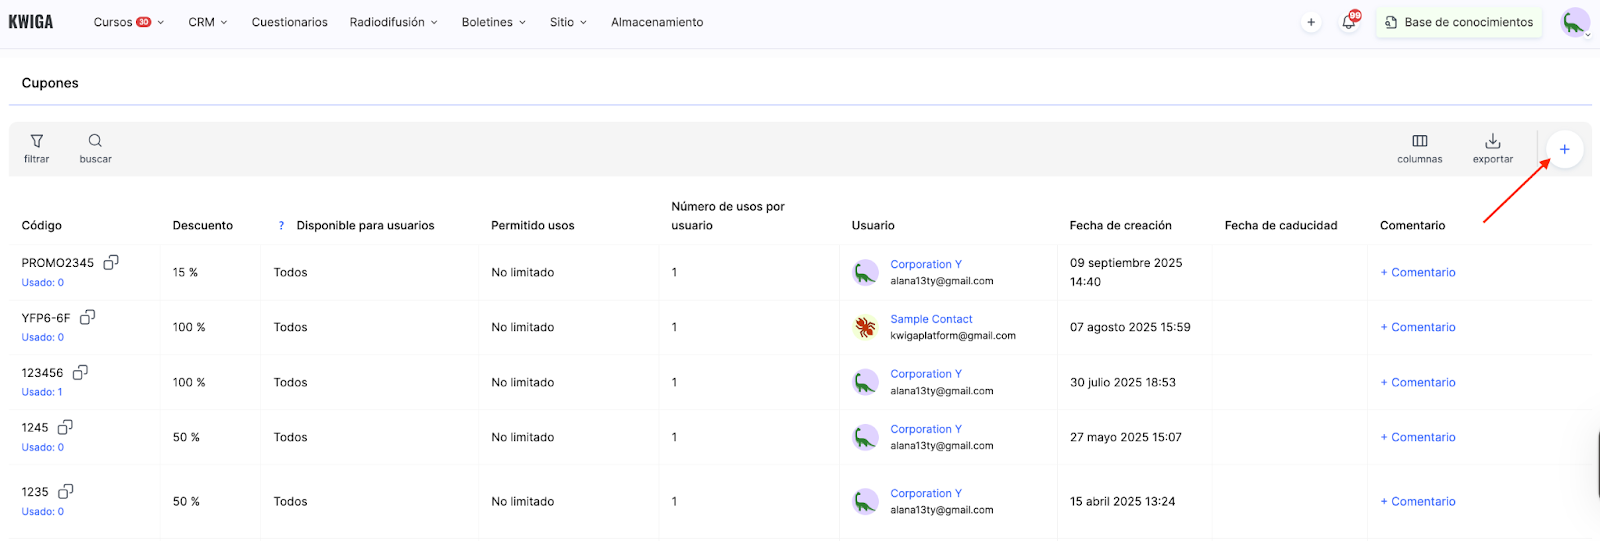Go to Cuestionarios menu item
The height and width of the screenshot is (541, 1600).
289,22
